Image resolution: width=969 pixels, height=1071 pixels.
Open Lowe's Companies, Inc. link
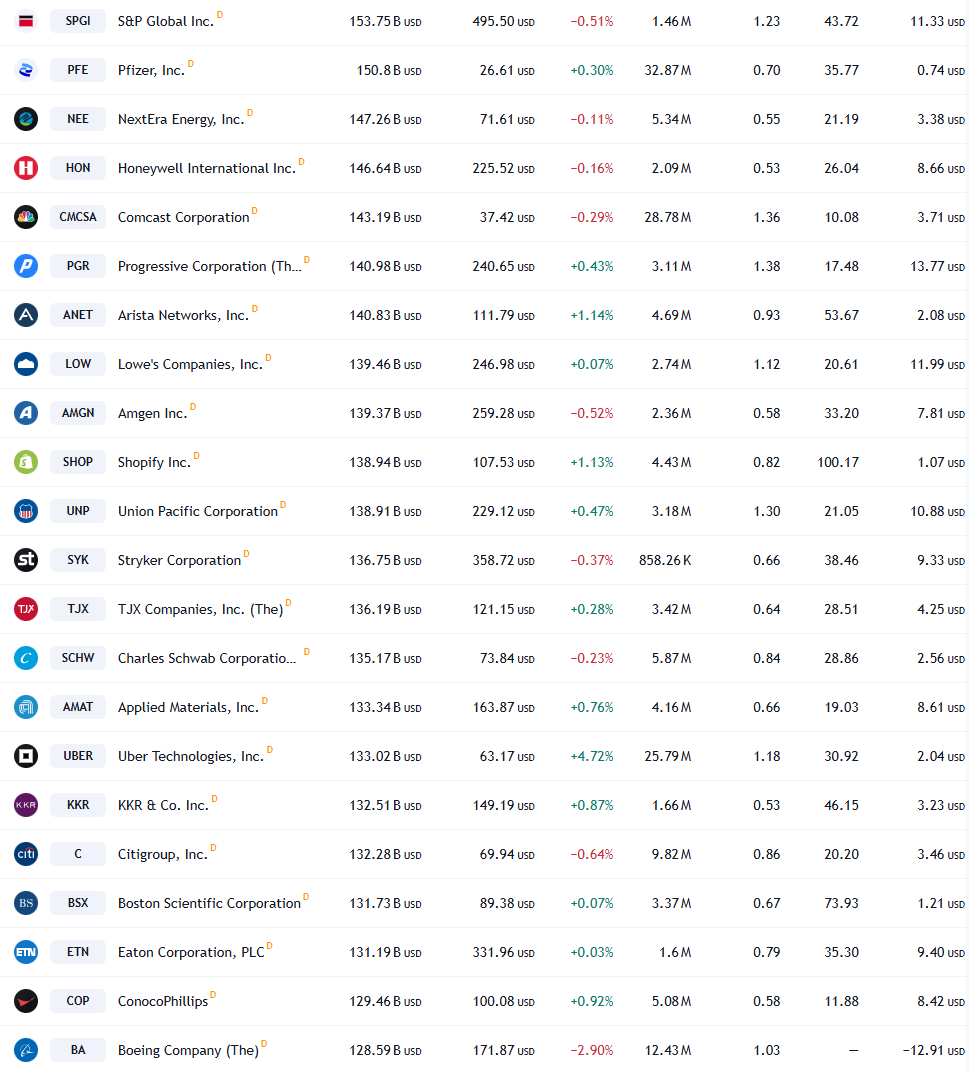(190, 365)
